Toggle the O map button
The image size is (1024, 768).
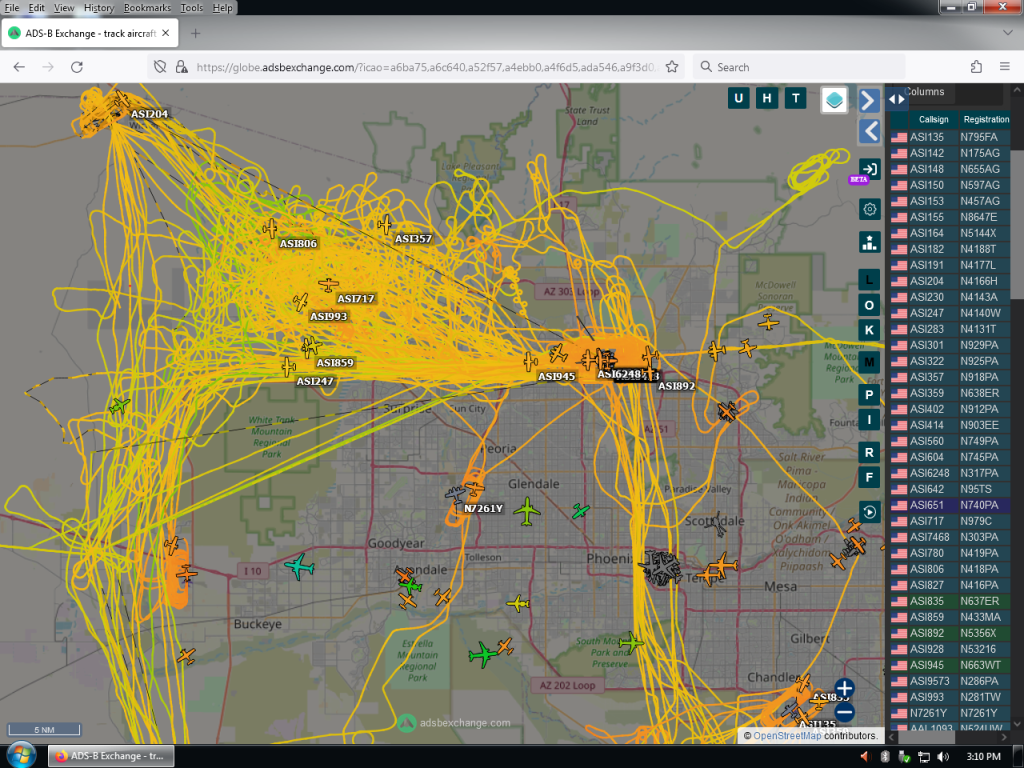pyautogui.click(x=869, y=305)
